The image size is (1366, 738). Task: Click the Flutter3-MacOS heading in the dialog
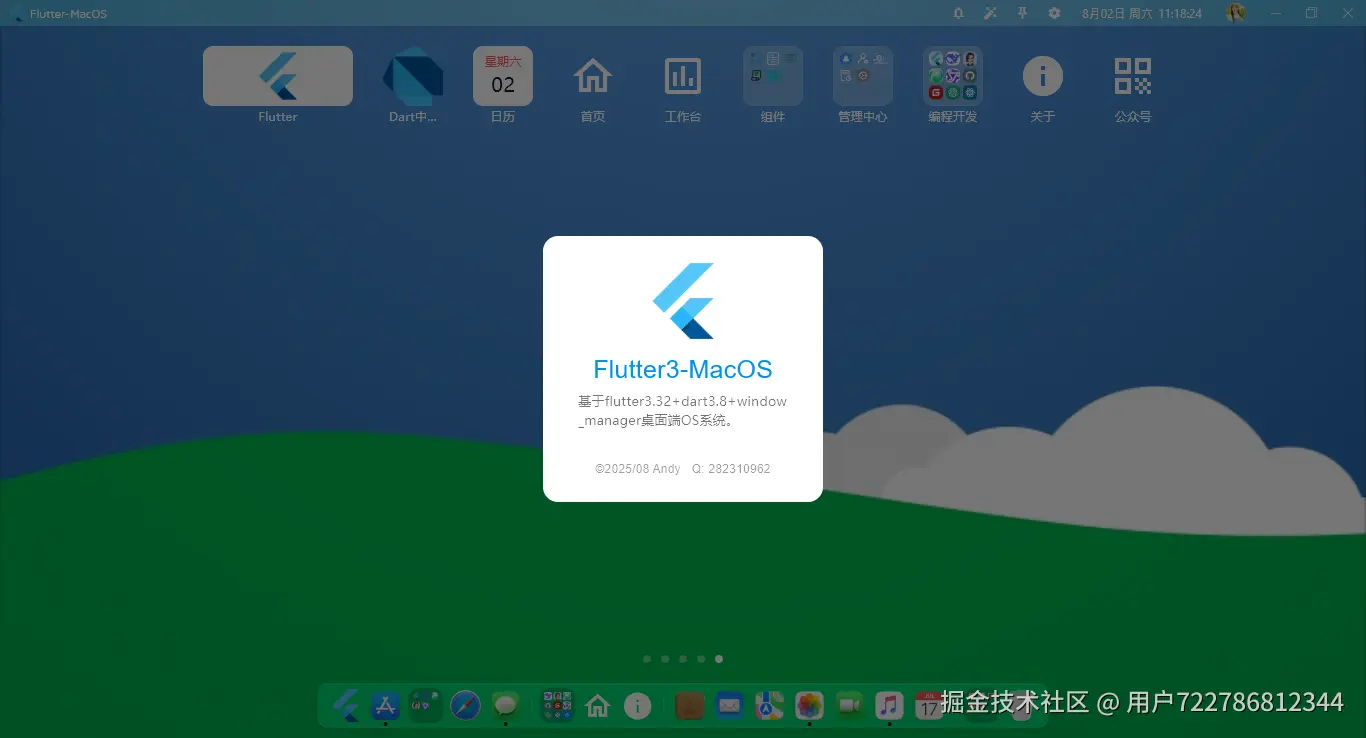683,369
